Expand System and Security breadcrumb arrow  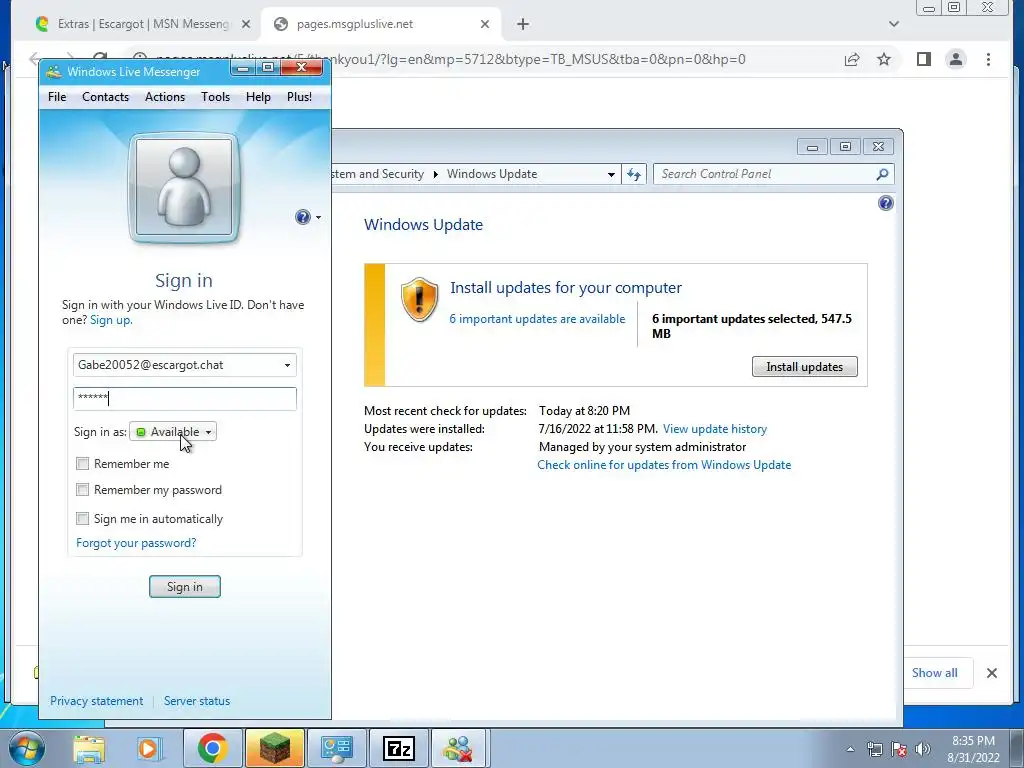click(436, 174)
